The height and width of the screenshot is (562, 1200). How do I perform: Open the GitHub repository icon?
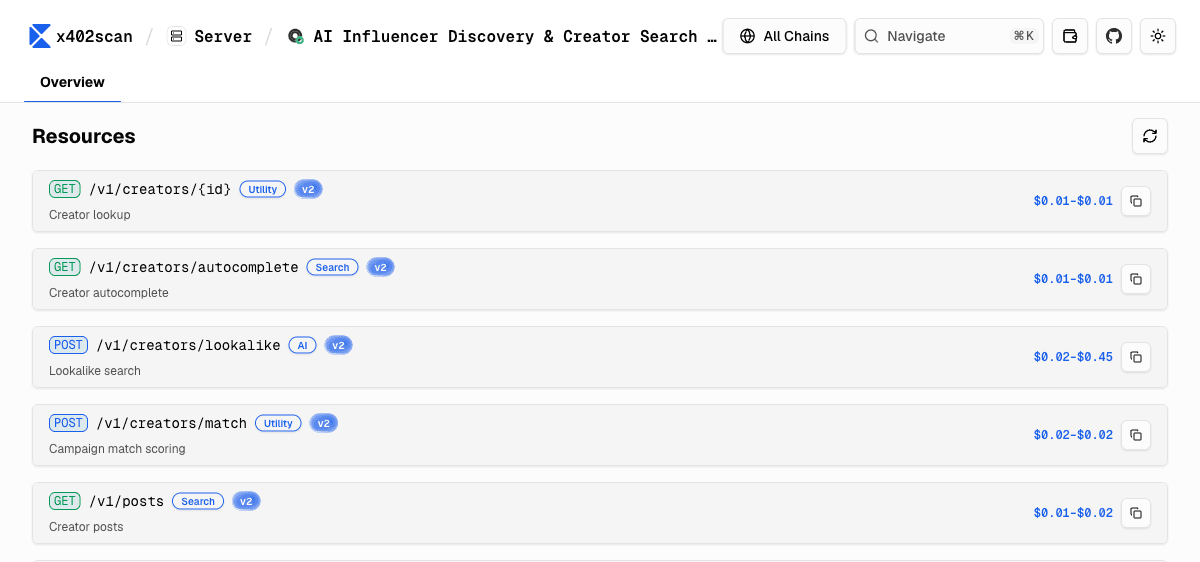point(1114,36)
